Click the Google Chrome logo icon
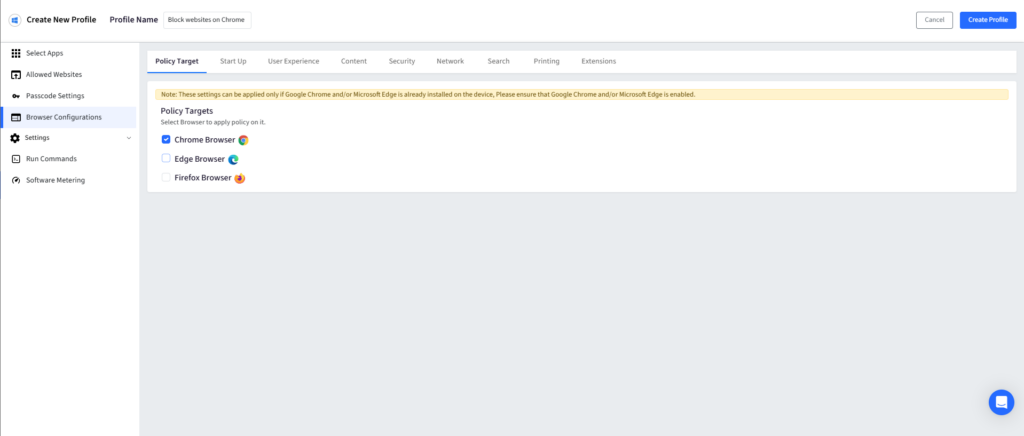The height and width of the screenshot is (436, 1024). coord(244,140)
